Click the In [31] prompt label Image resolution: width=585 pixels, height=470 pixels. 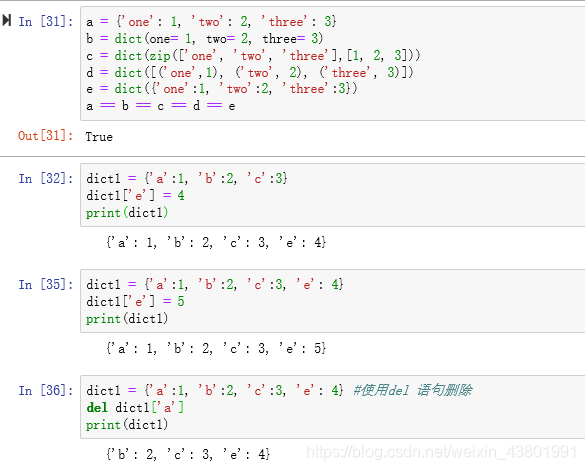click(x=46, y=21)
